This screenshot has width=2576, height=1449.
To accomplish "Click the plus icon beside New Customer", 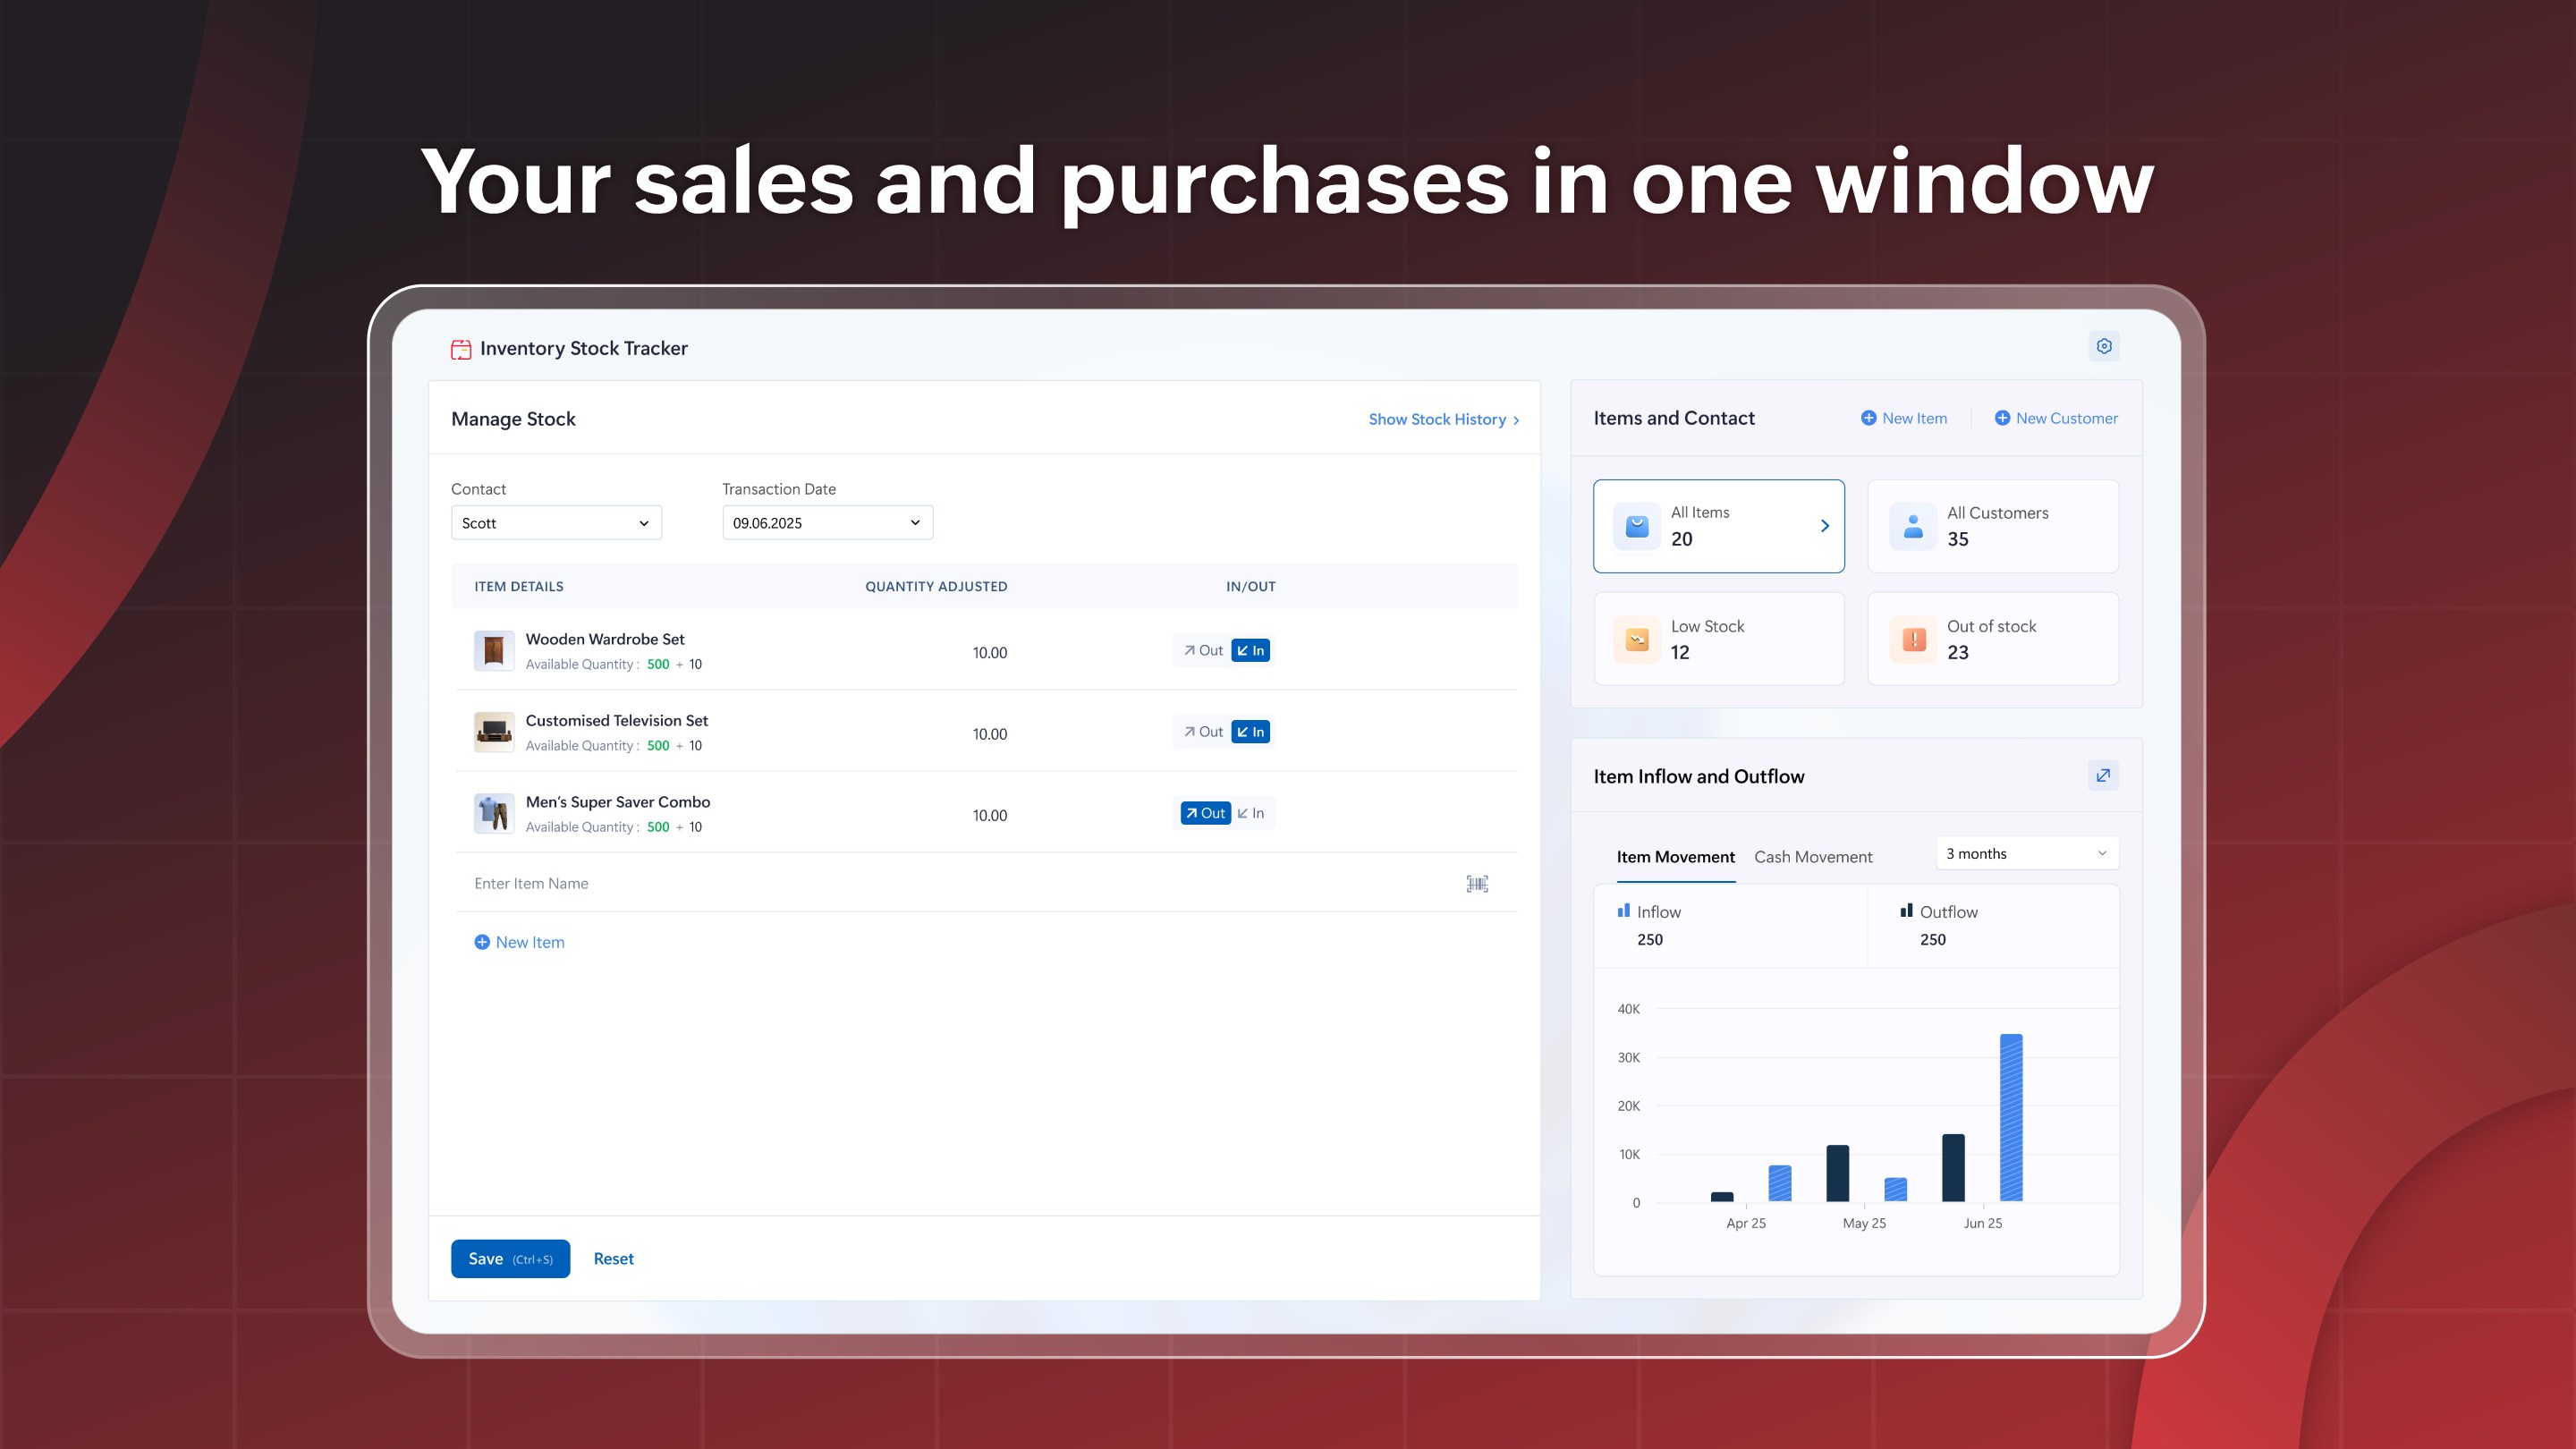I will tap(2002, 418).
